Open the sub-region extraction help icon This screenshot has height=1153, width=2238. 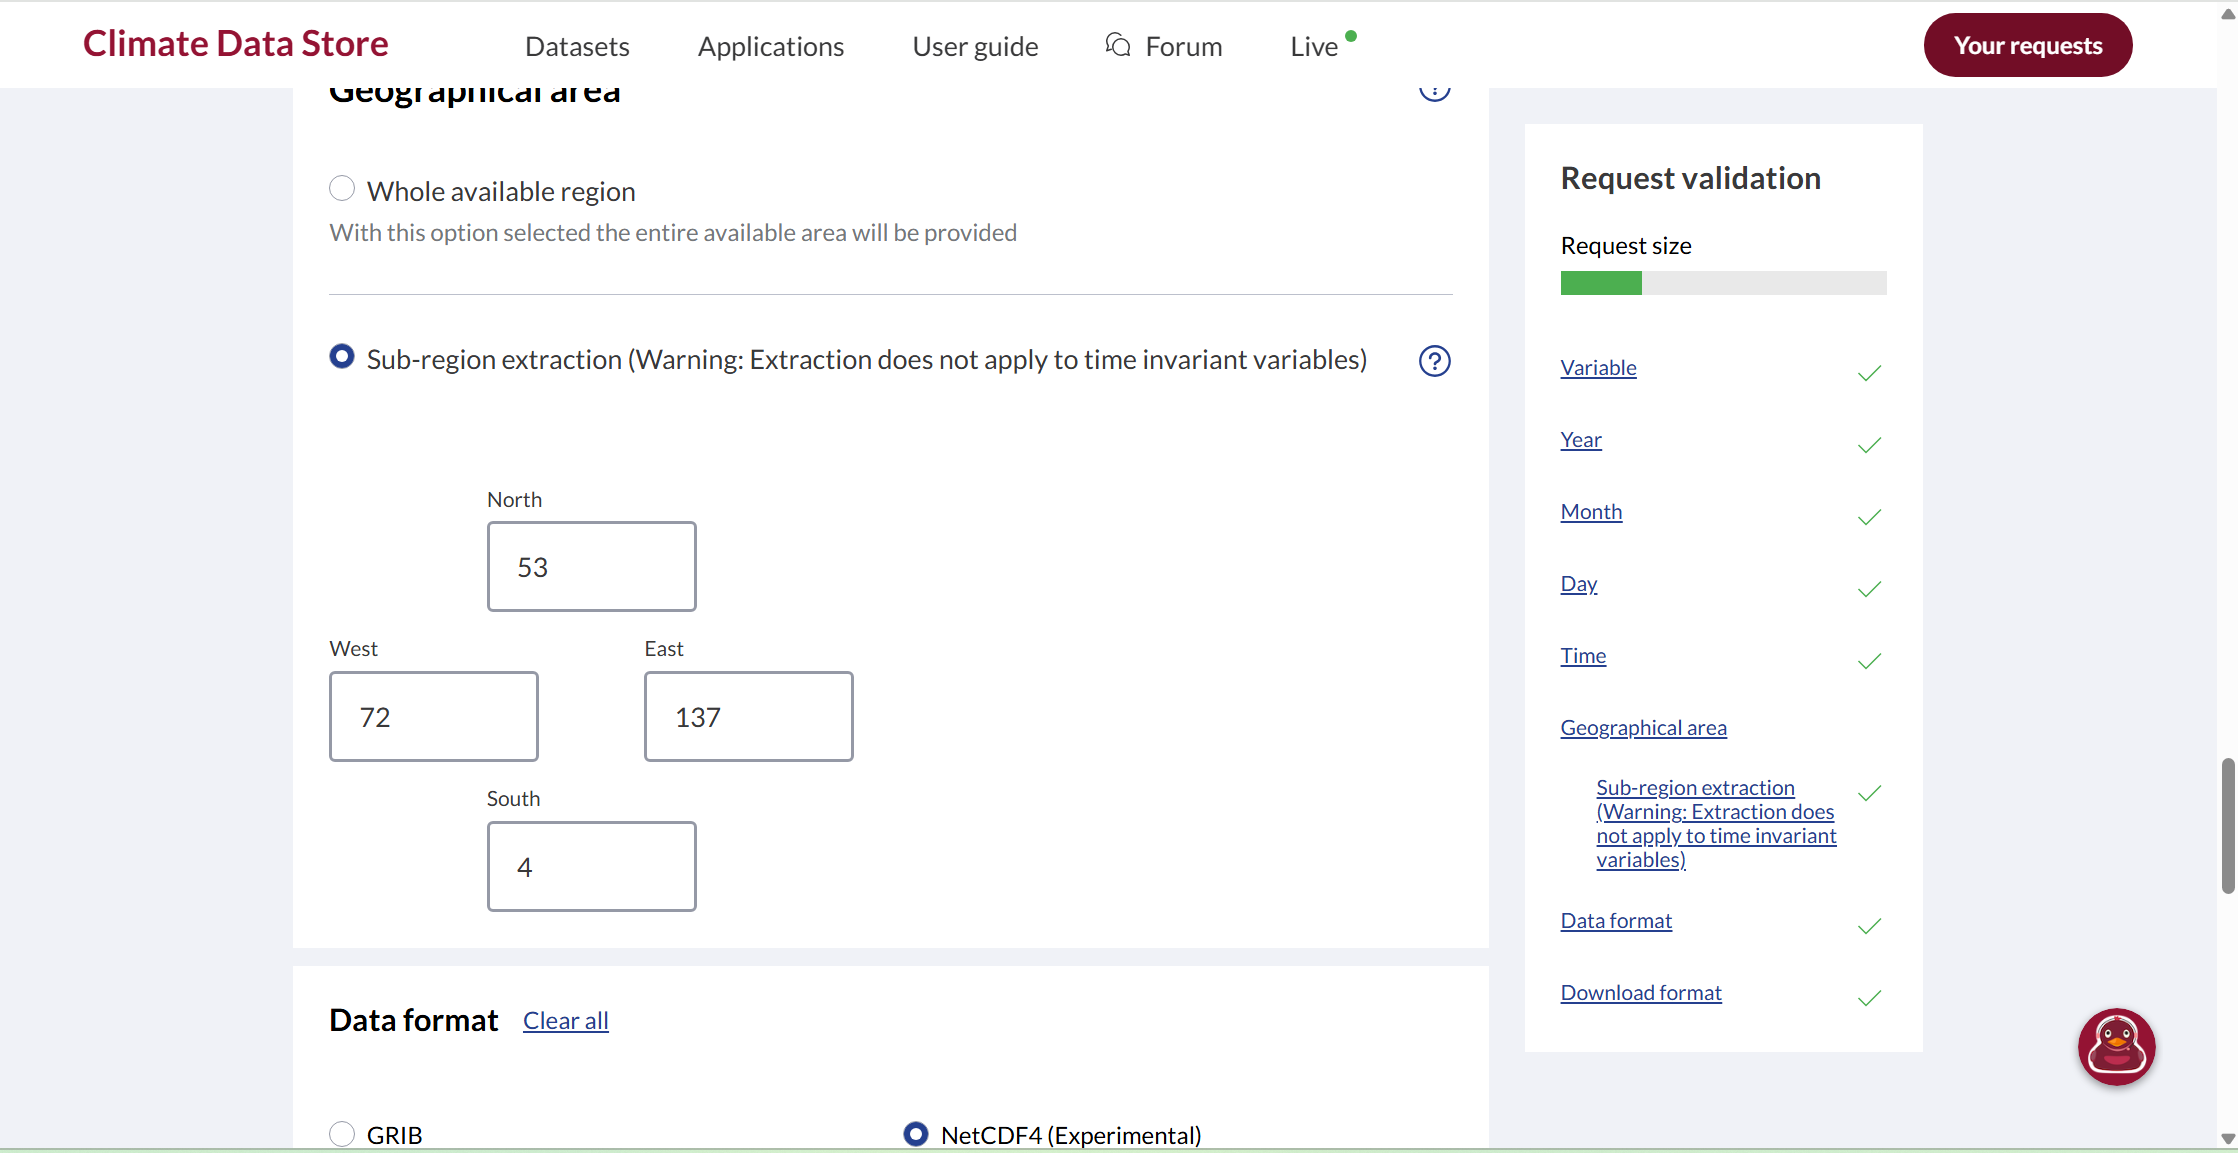[x=1434, y=361]
